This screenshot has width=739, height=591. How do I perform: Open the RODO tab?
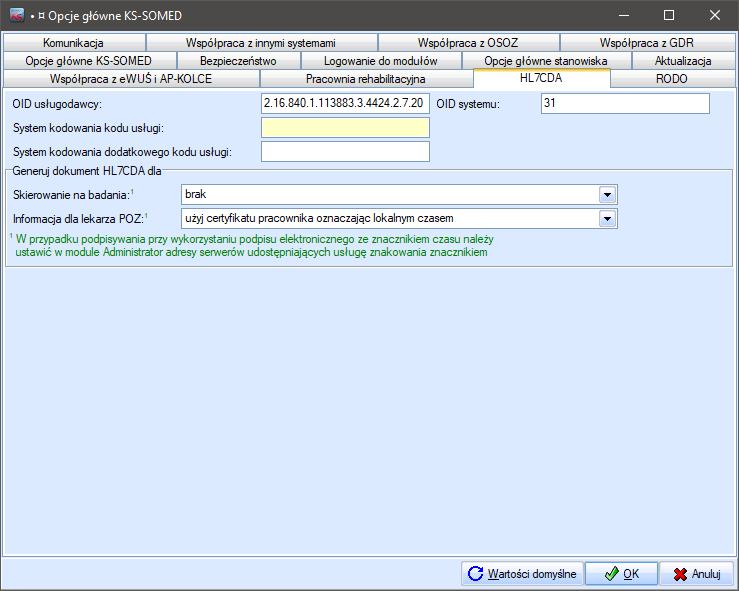pyautogui.click(x=672, y=79)
